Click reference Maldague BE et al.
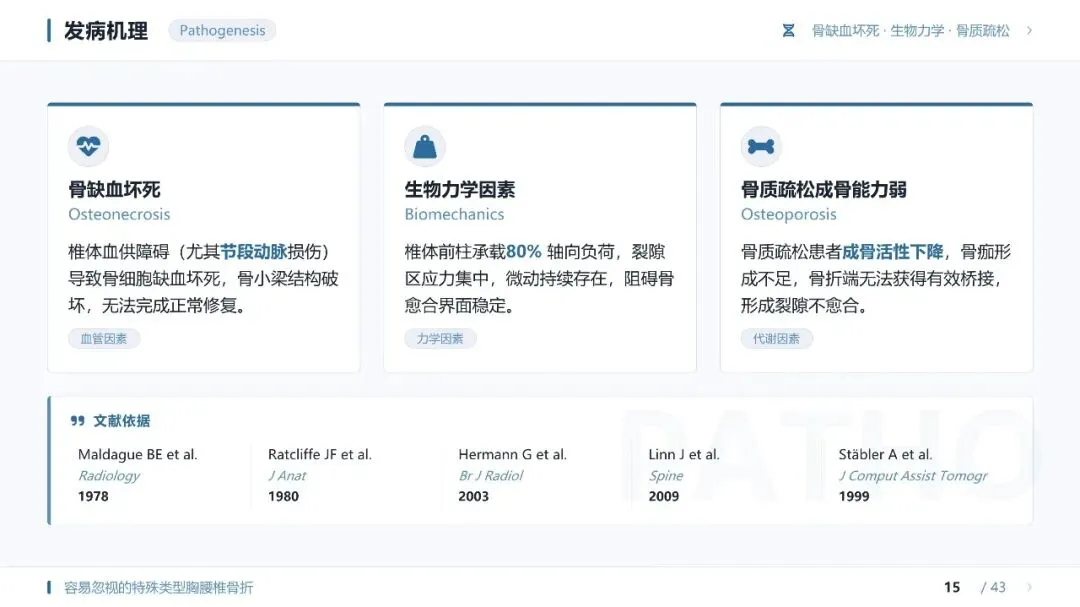The height and width of the screenshot is (607, 1080). [138, 455]
